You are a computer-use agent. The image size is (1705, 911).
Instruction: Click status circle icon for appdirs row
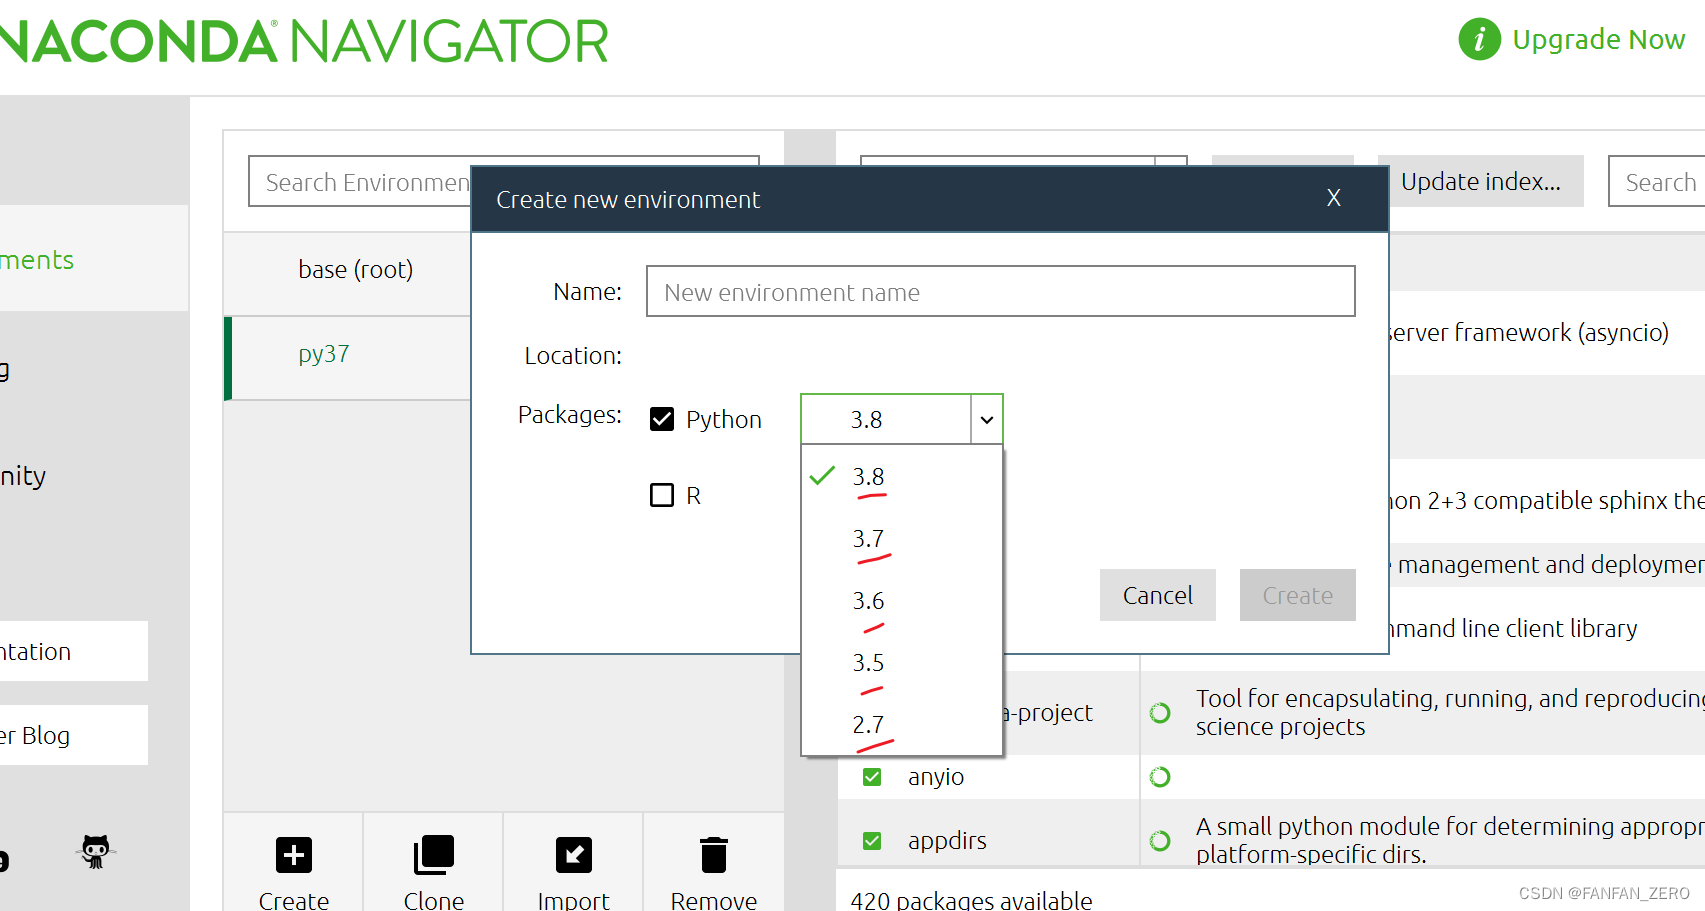(x=1160, y=841)
